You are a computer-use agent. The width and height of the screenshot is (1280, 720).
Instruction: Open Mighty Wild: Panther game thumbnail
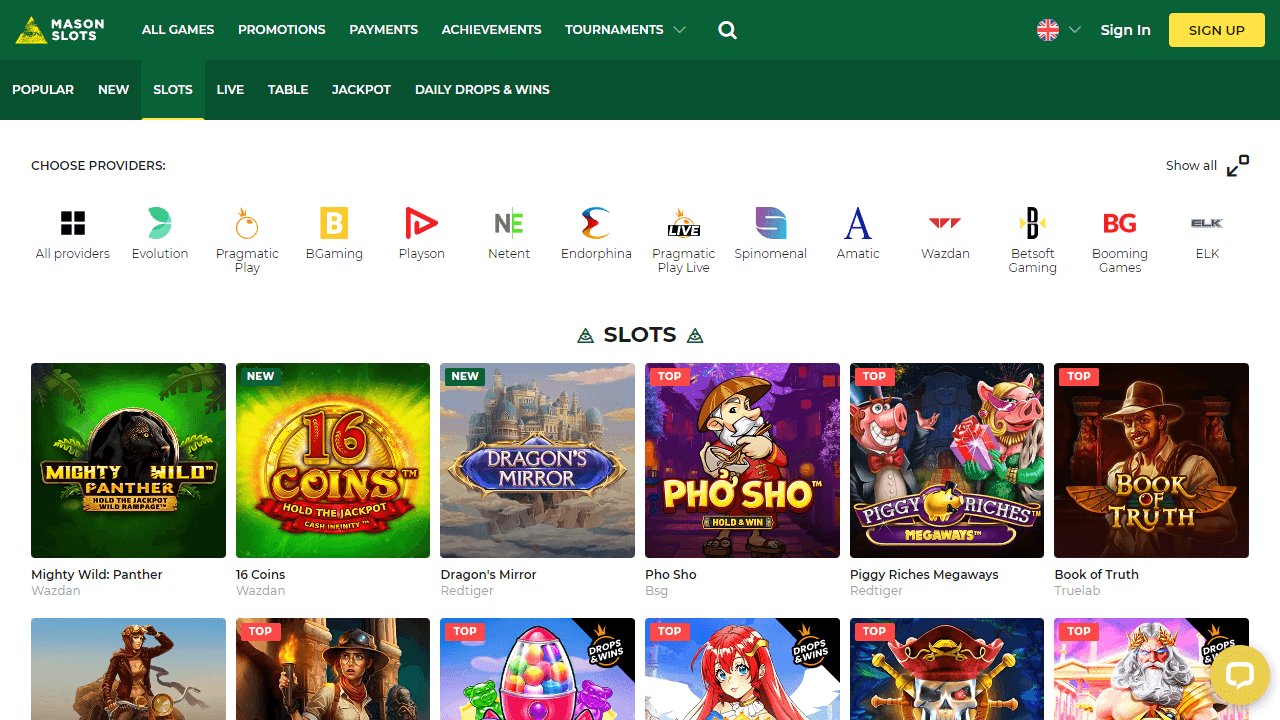[128, 460]
